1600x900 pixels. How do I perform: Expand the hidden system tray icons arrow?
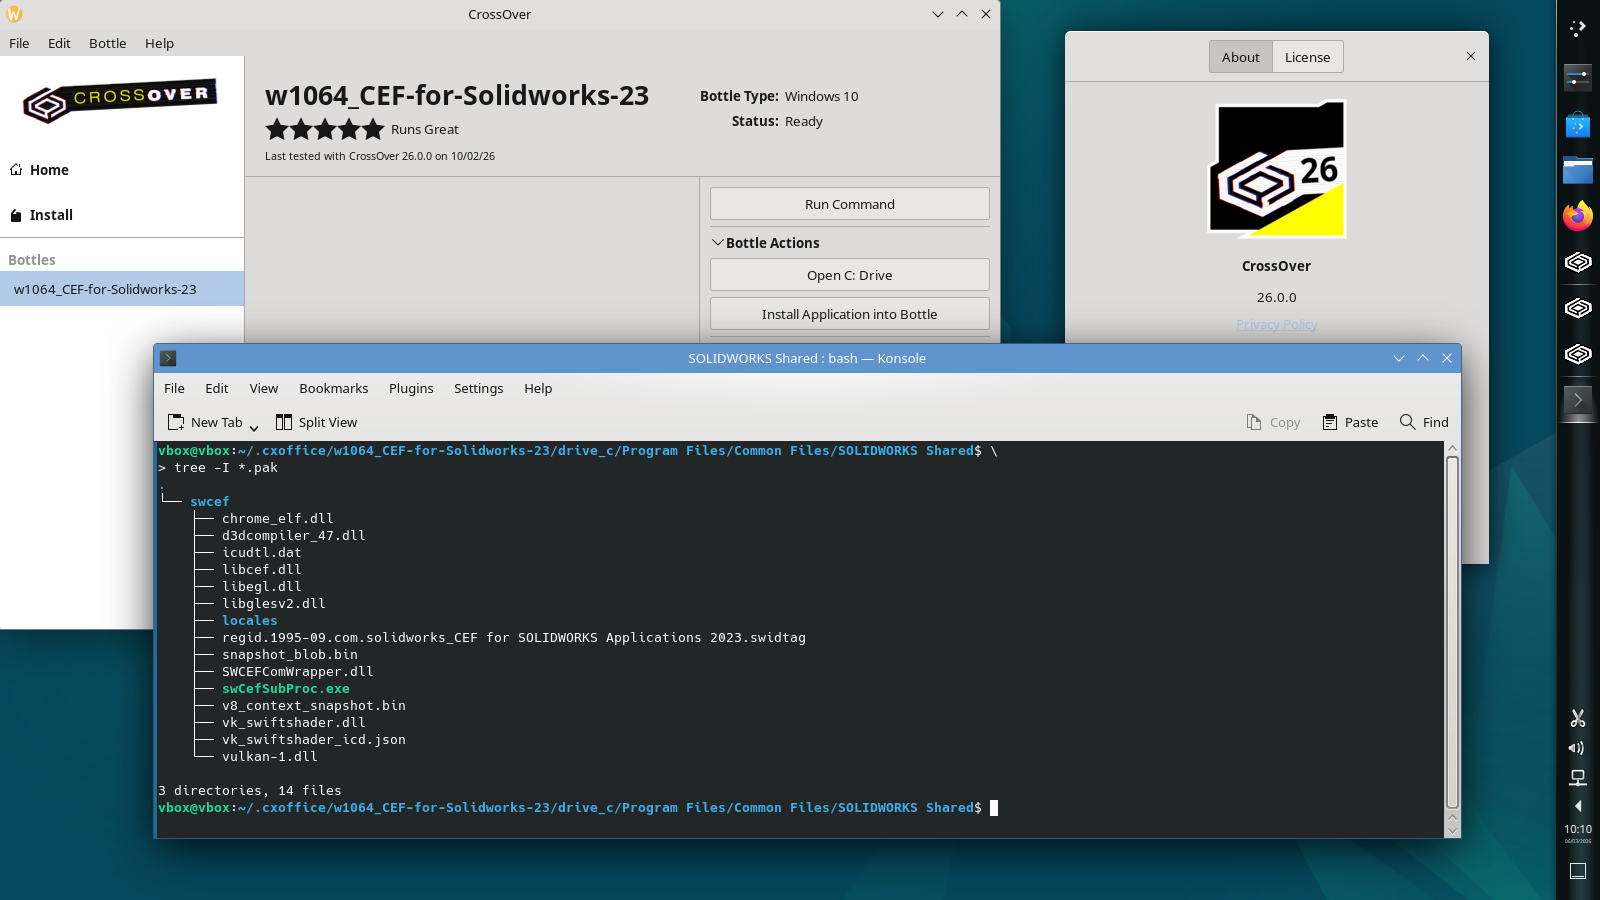click(1578, 806)
